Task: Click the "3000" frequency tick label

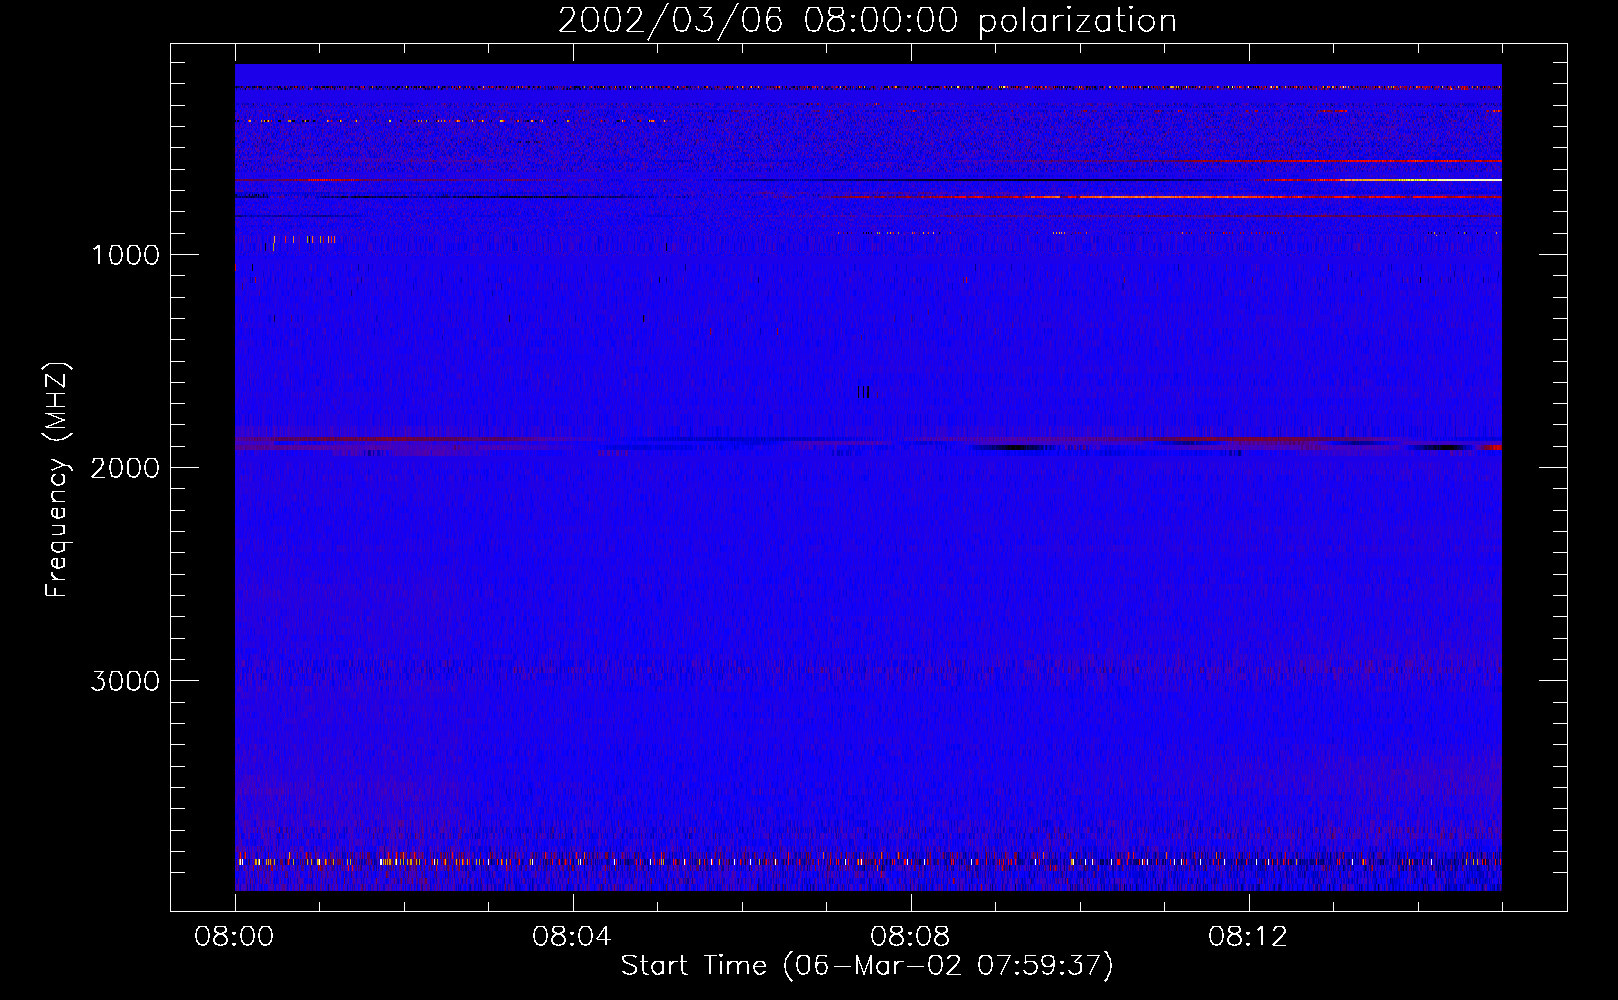Action: [125, 681]
